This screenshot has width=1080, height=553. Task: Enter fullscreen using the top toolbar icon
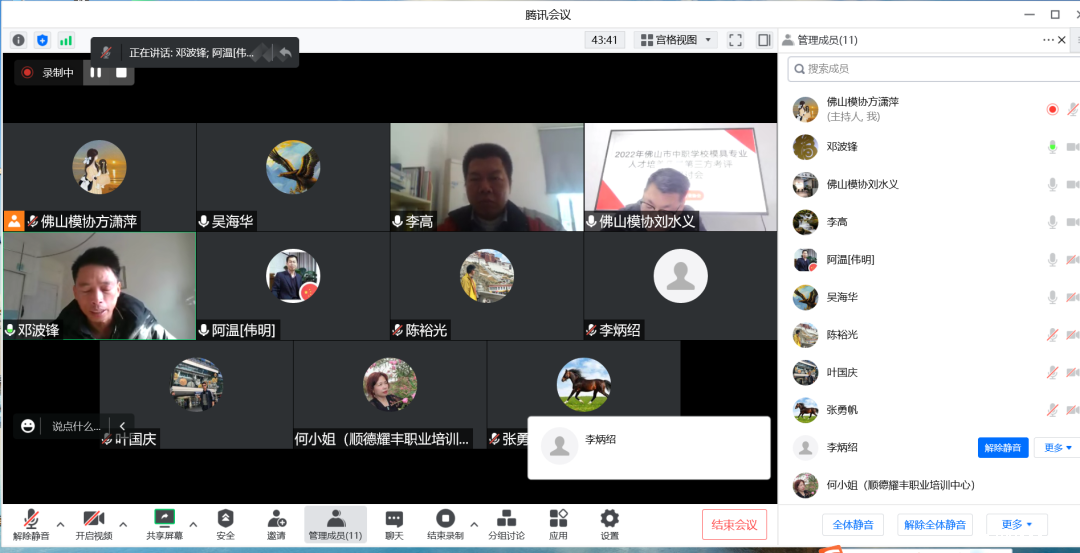(735, 40)
